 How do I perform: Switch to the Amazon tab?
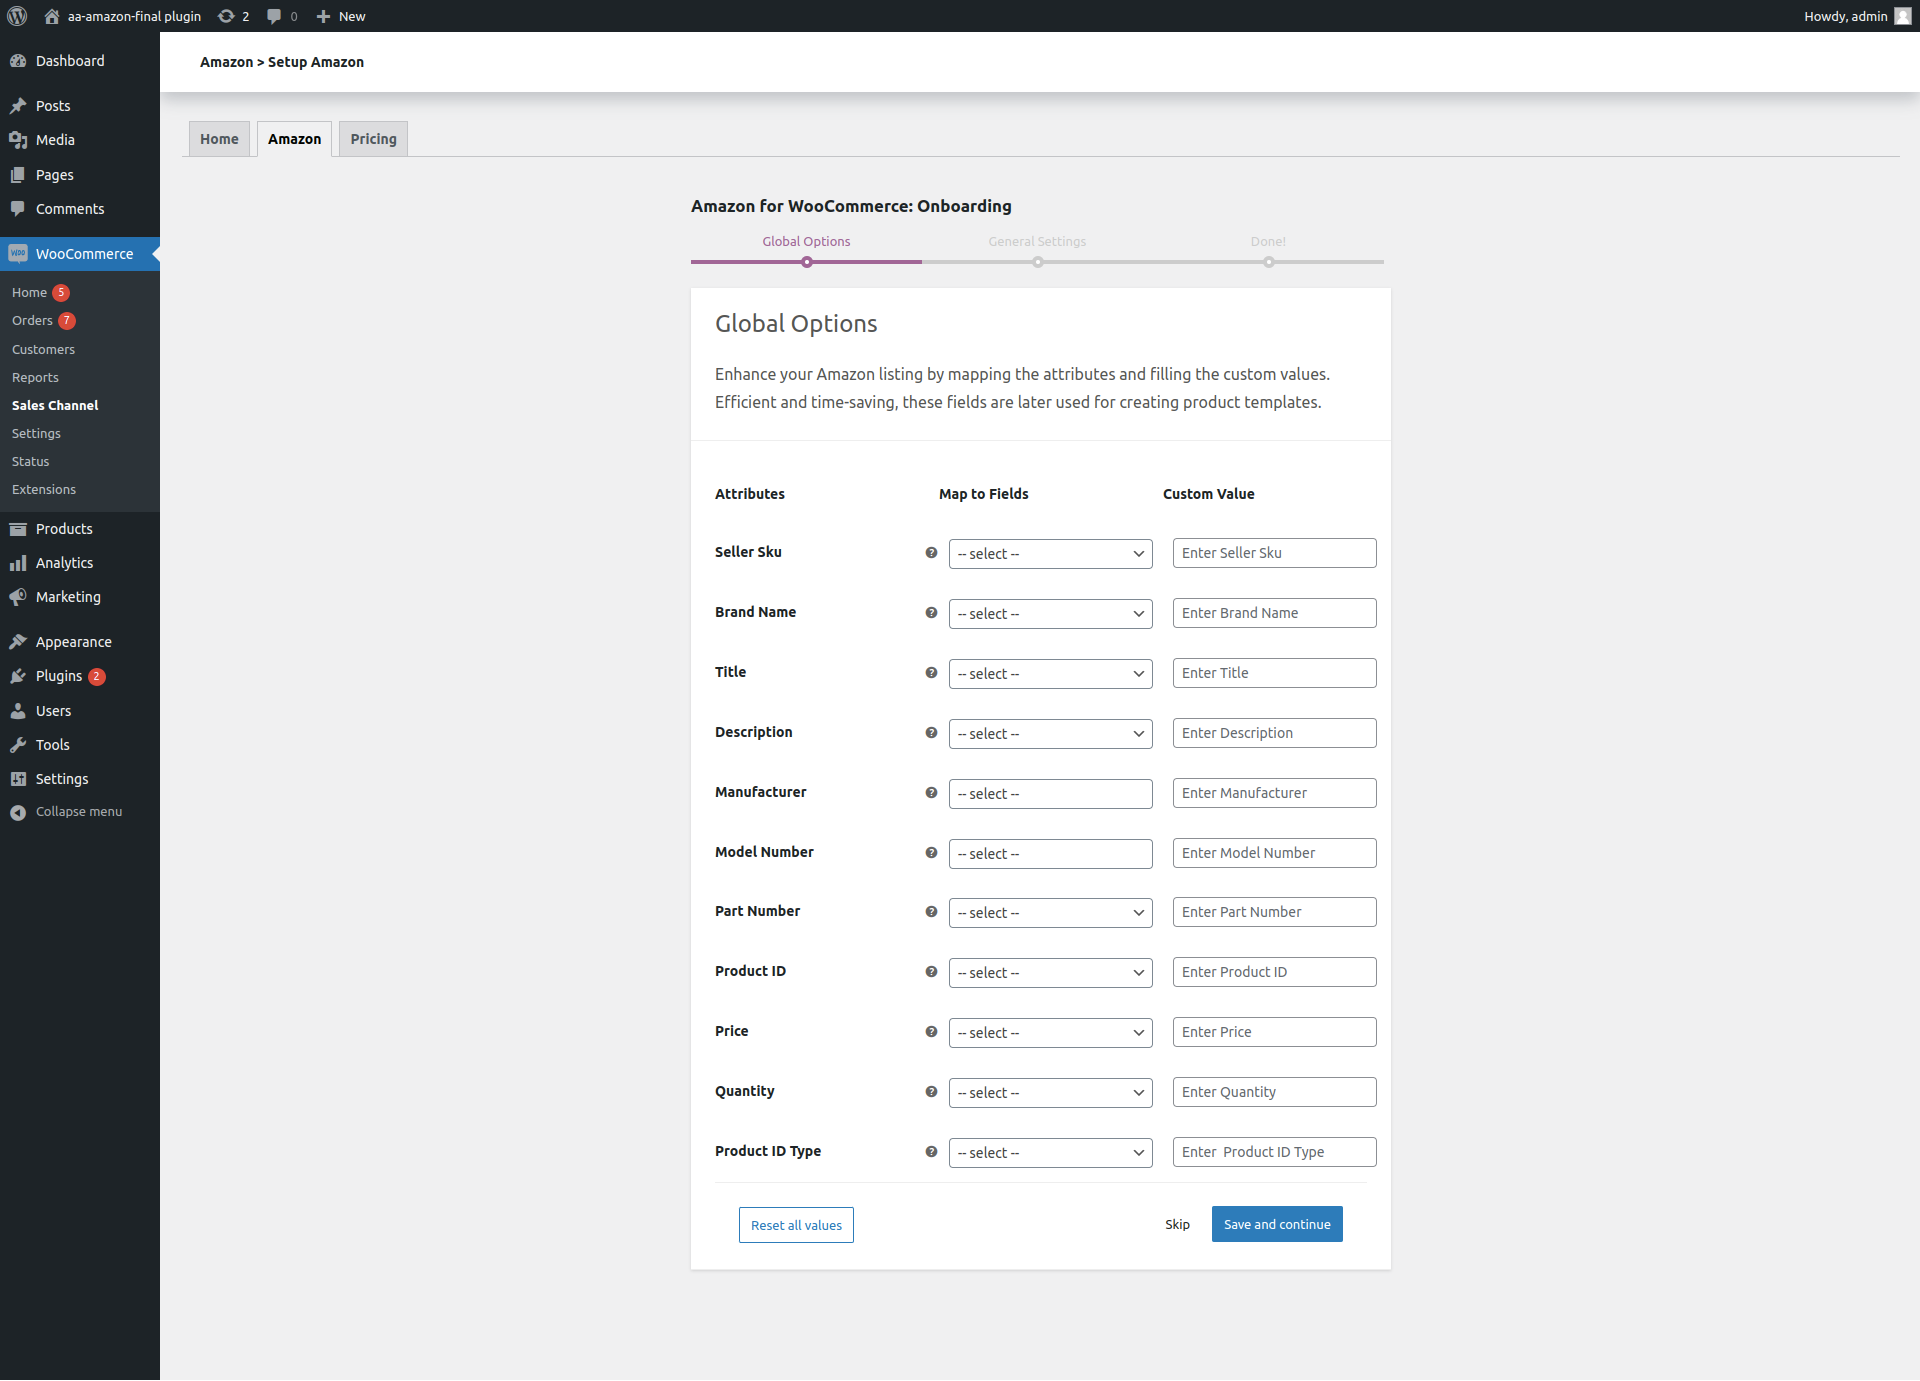click(294, 139)
